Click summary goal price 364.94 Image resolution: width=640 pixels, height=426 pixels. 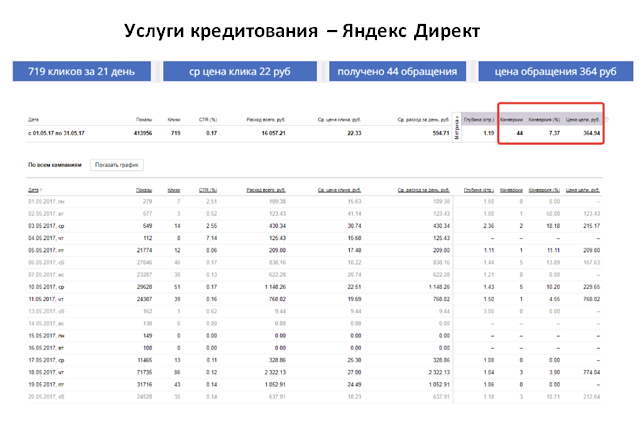click(591, 133)
